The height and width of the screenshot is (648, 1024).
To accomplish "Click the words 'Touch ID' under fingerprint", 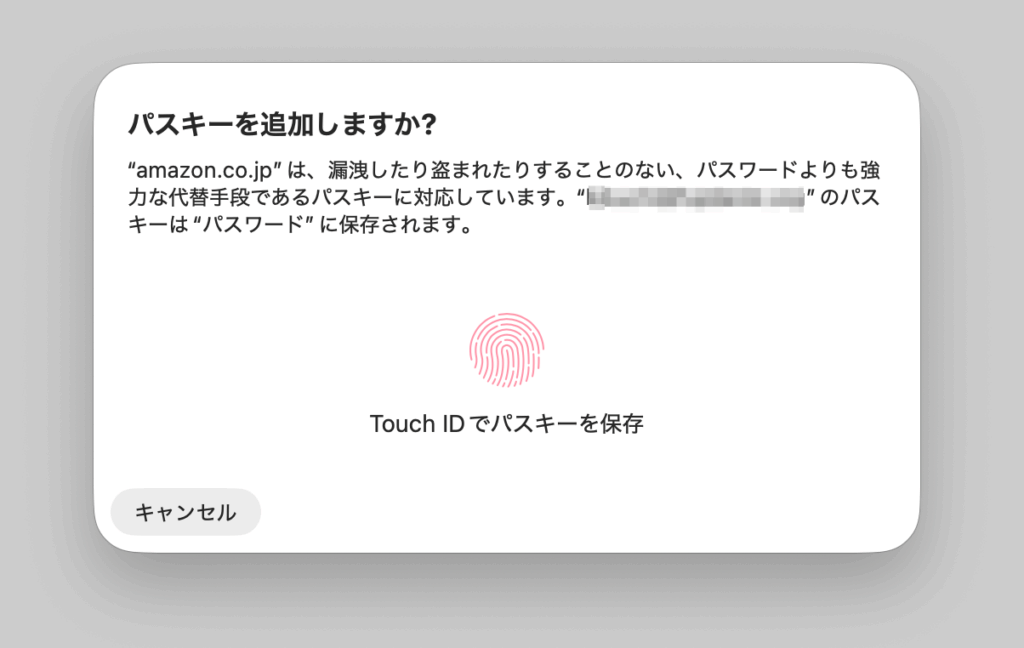I will coord(417,424).
